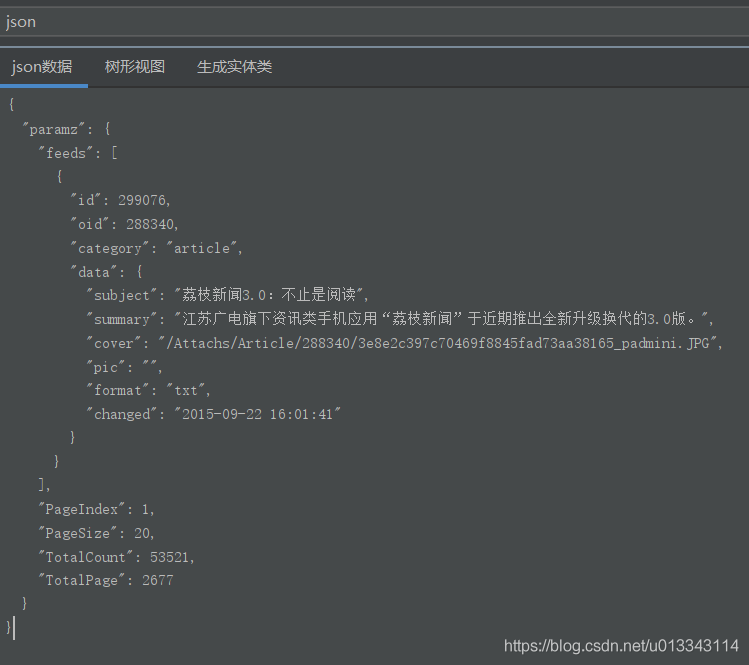
Task: Click the PageIndex value line
Action: coord(96,509)
